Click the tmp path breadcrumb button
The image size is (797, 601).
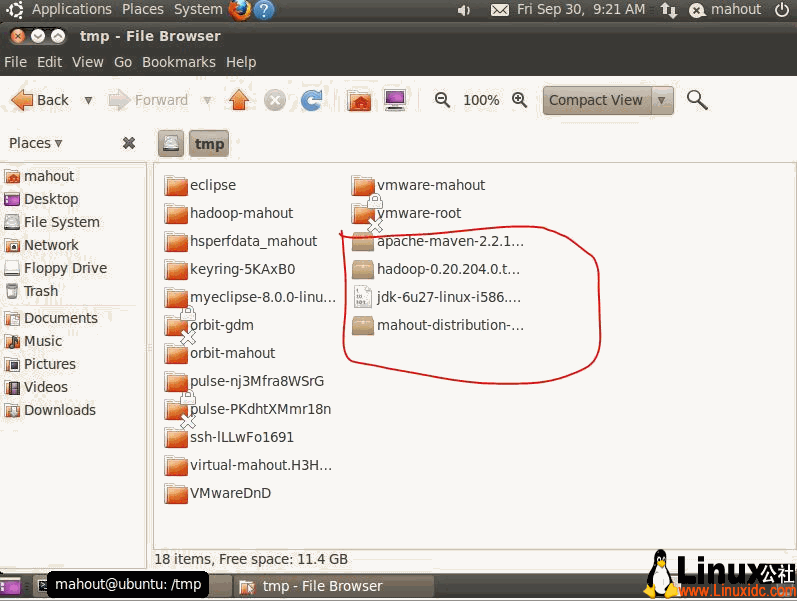(209, 143)
